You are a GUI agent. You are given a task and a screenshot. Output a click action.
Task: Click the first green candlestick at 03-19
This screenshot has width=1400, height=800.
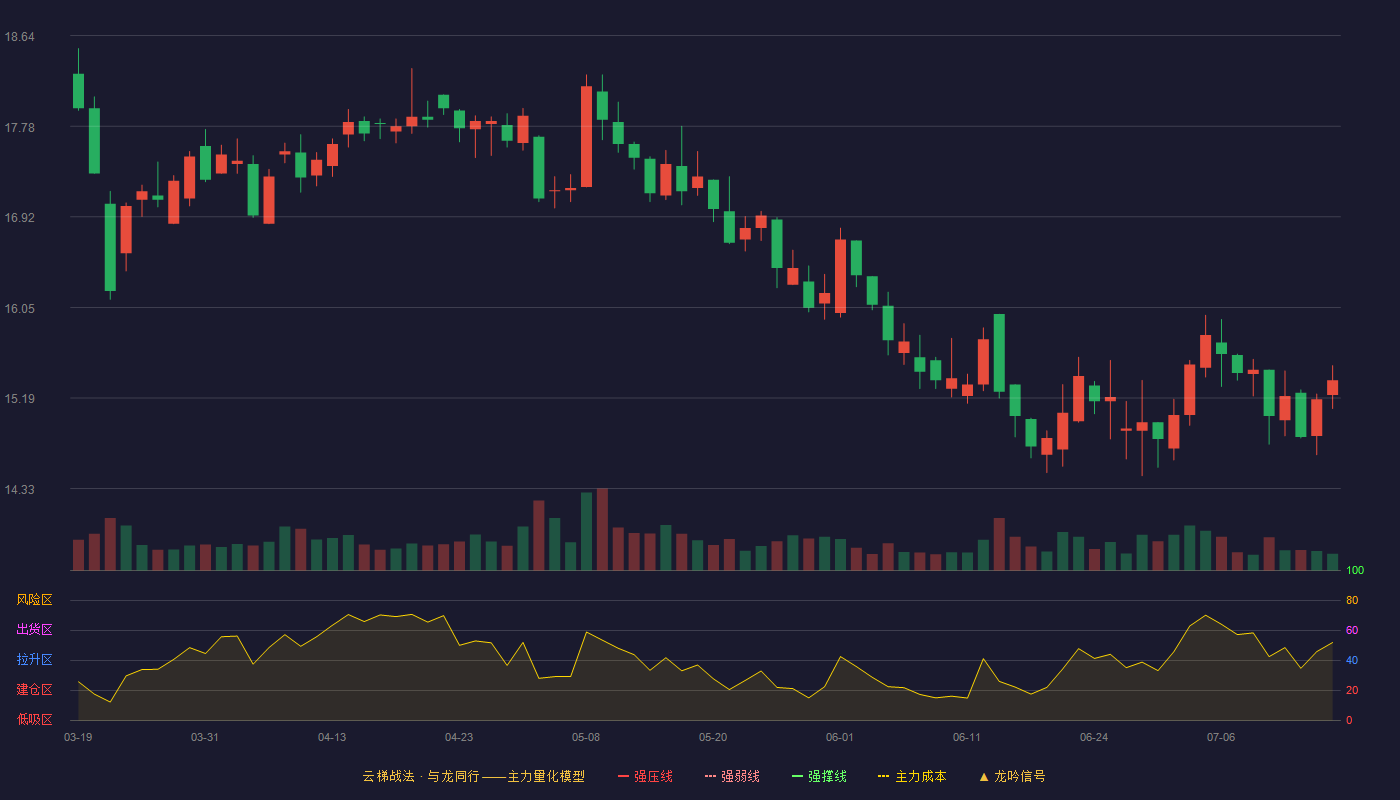click(78, 91)
